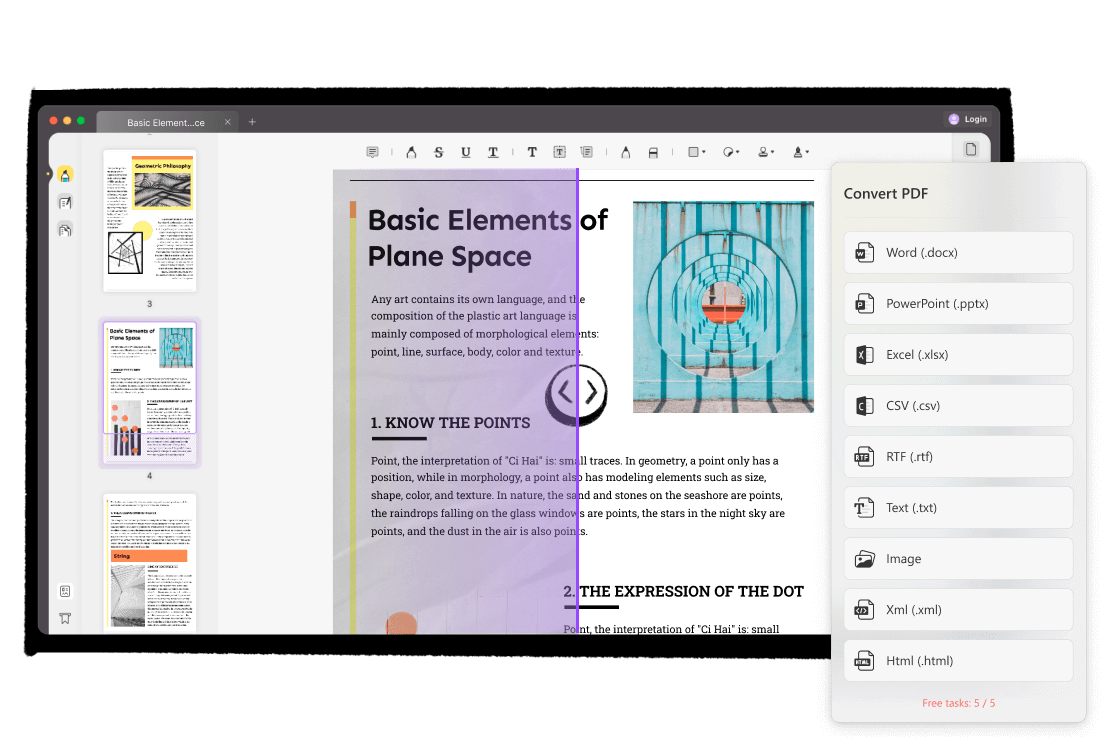1106x751 pixels.
Task: Convert the PDF to Word (.docx)
Action: [957, 252]
